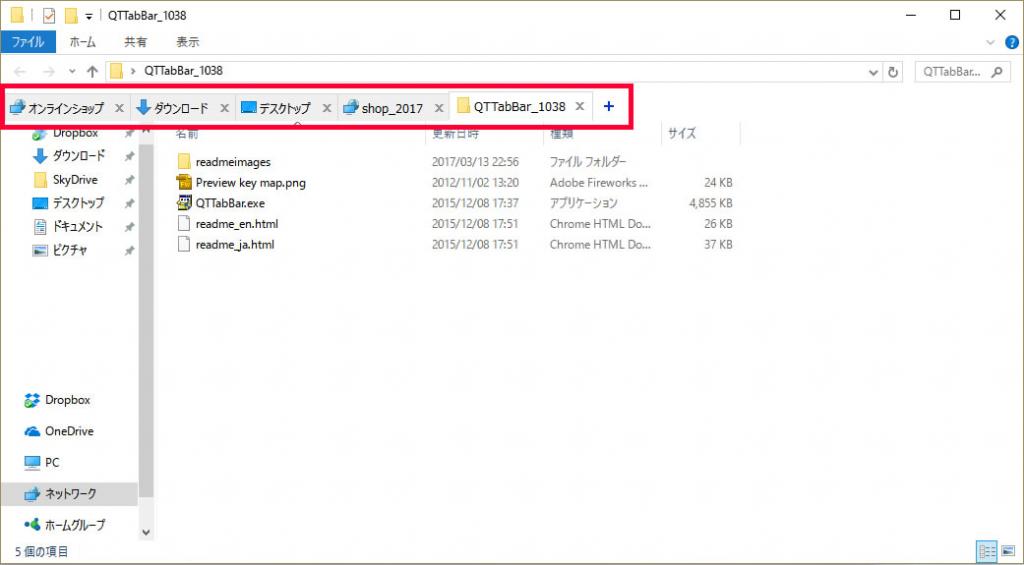Switch to the shop_2017 tab

pyautogui.click(x=392, y=108)
